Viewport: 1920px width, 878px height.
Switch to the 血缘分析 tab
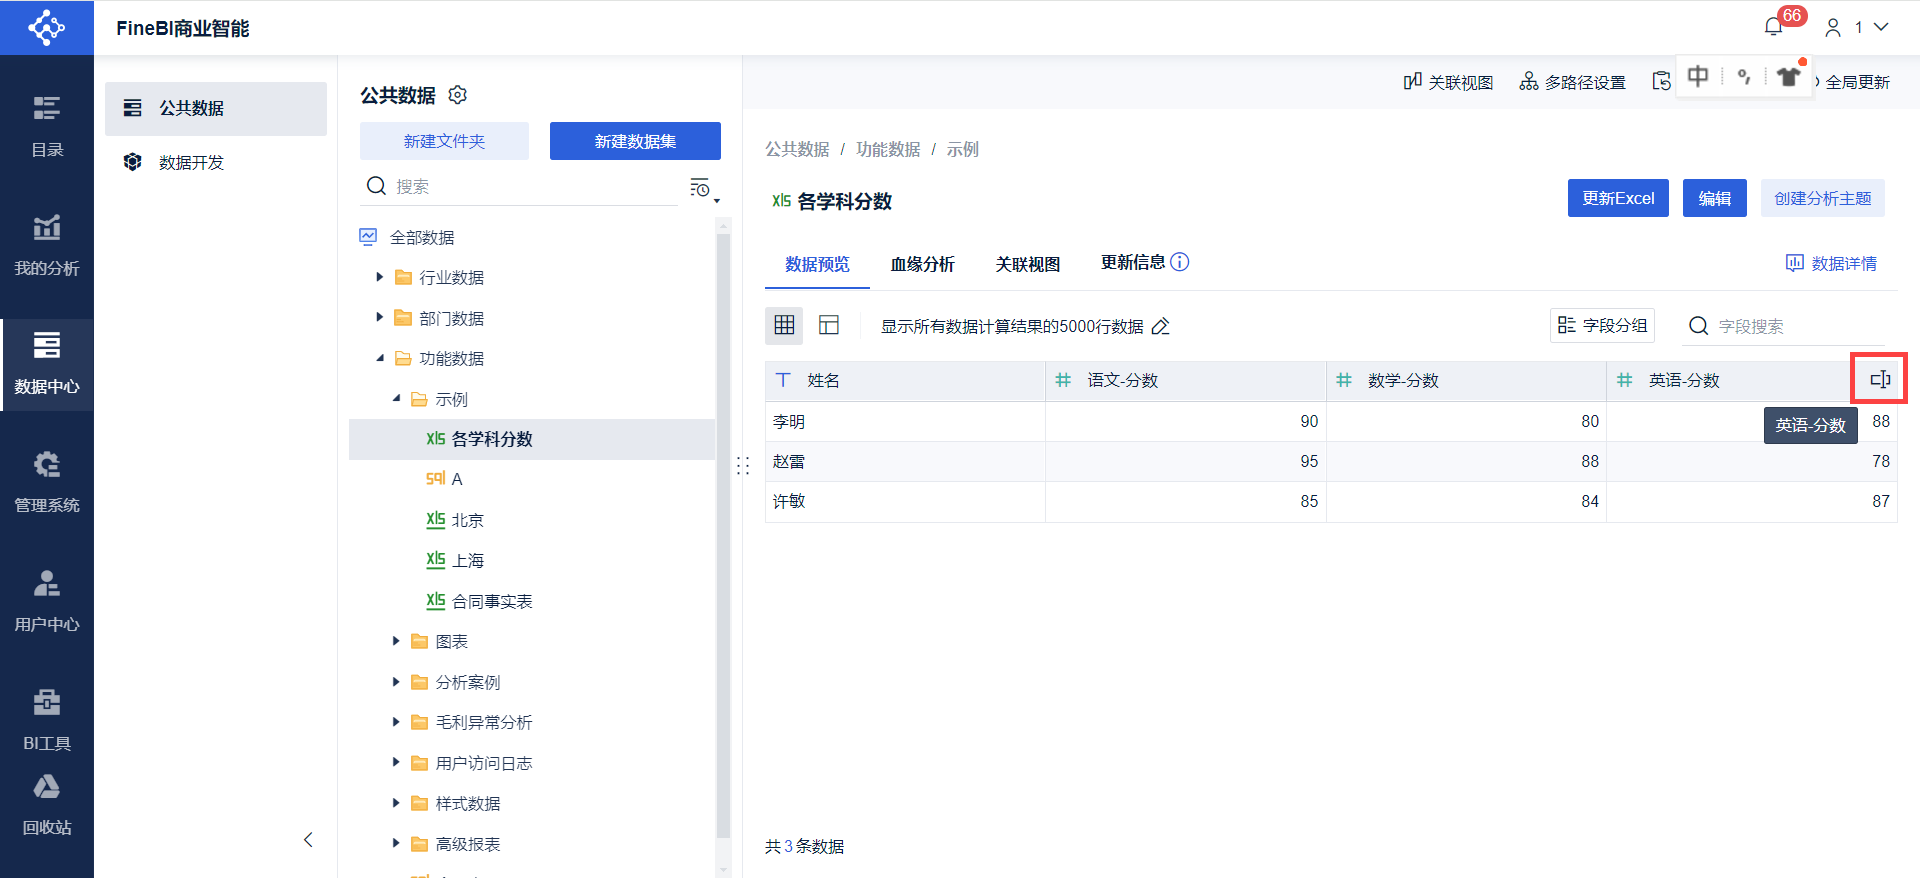coord(922,264)
